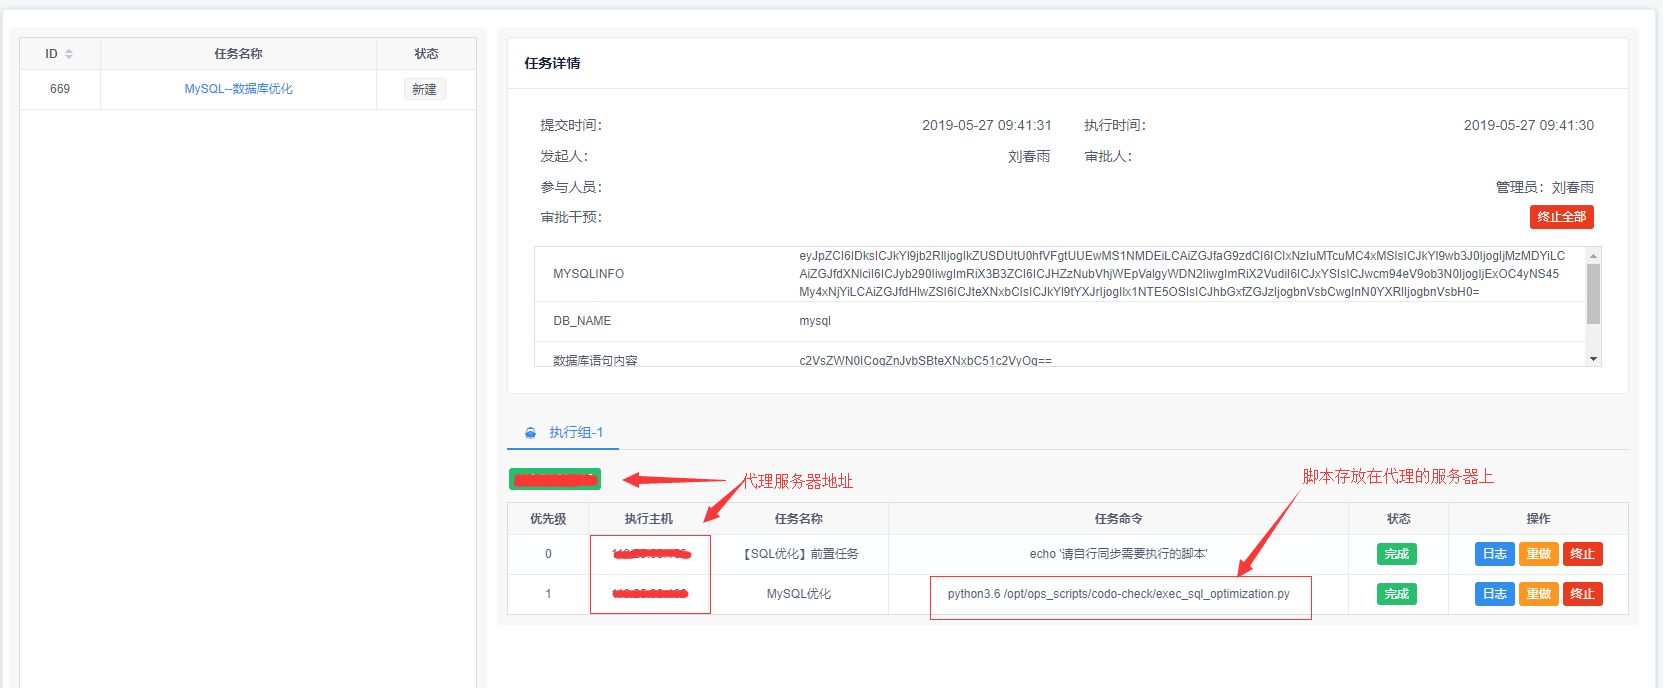Click the 终止全部 button
Viewport: 1663px width, 688px height.
1561,217
